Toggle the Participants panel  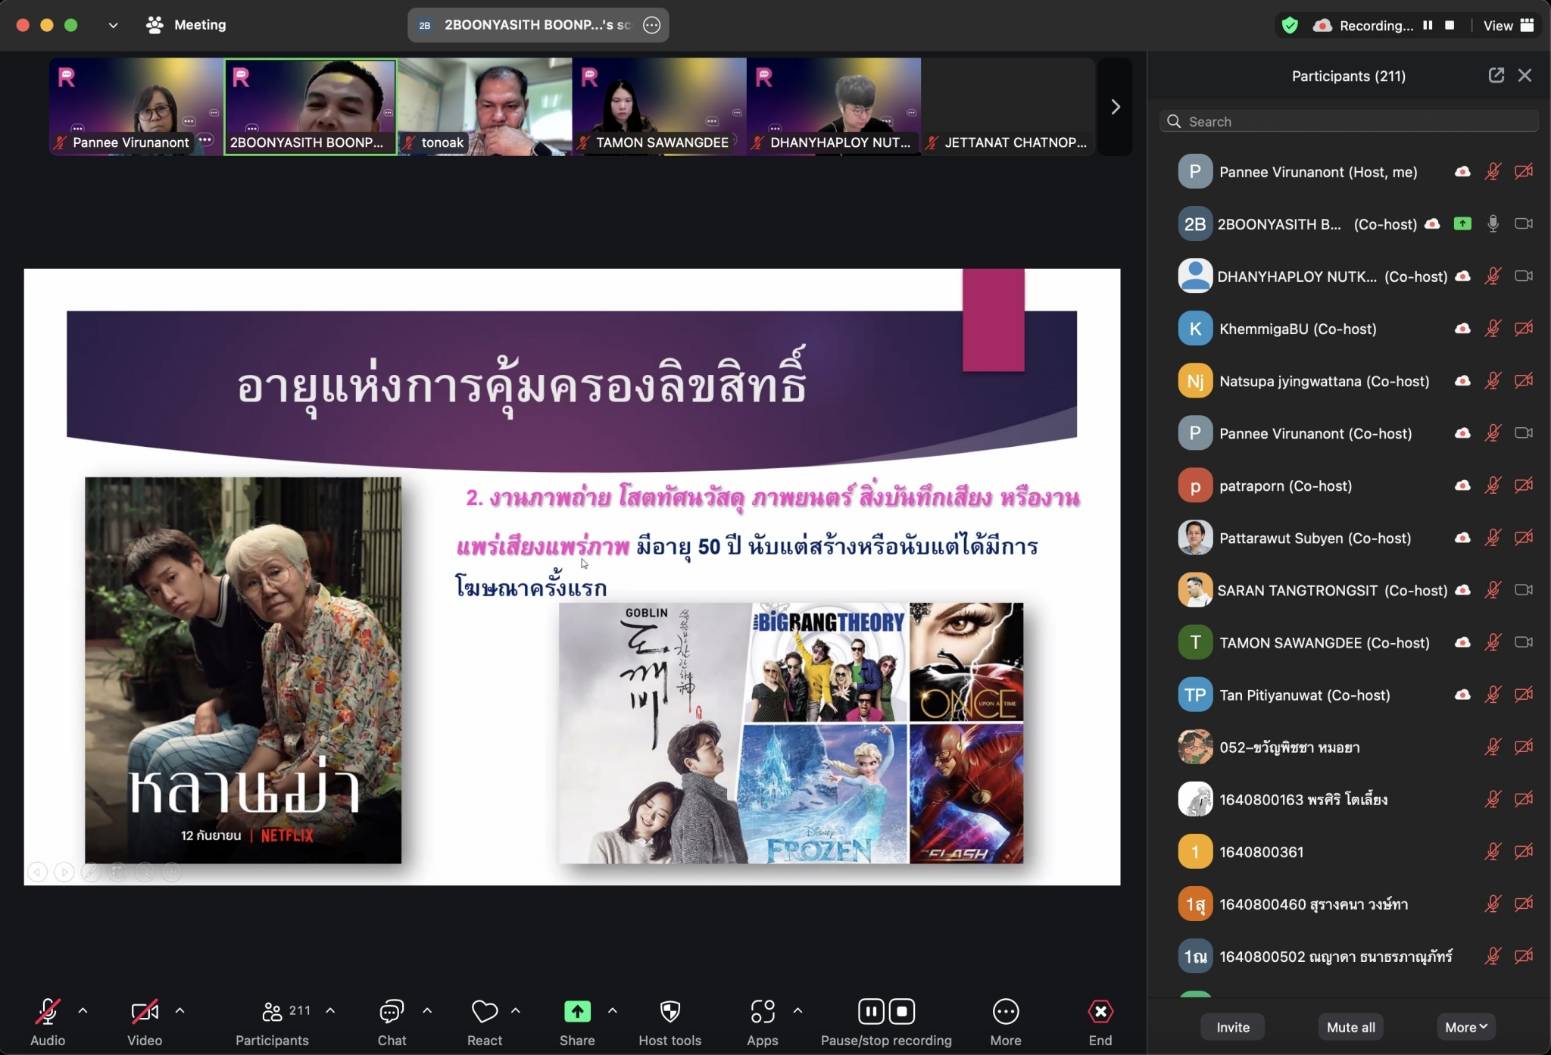[x=272, y=1021]
